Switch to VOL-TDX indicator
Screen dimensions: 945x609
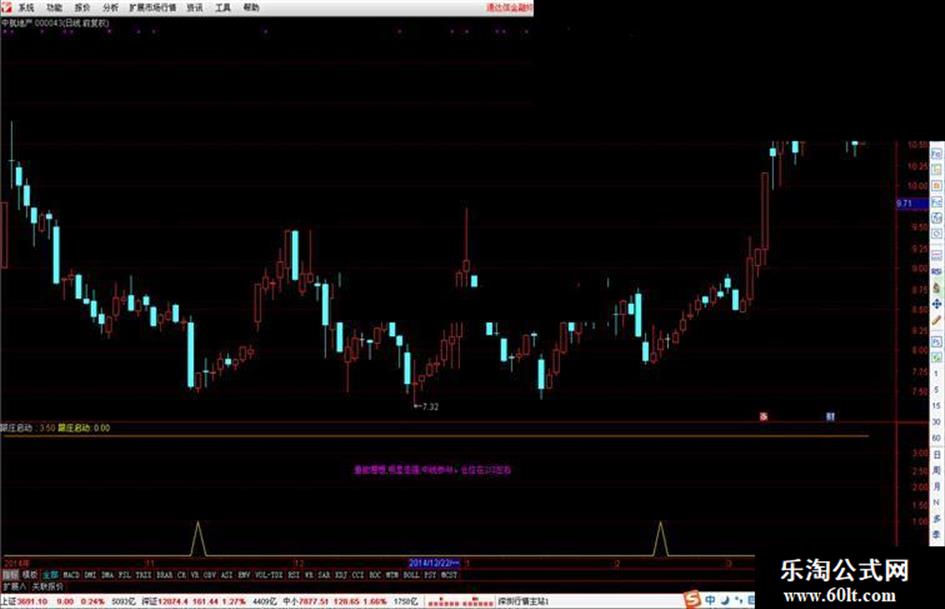269,575
